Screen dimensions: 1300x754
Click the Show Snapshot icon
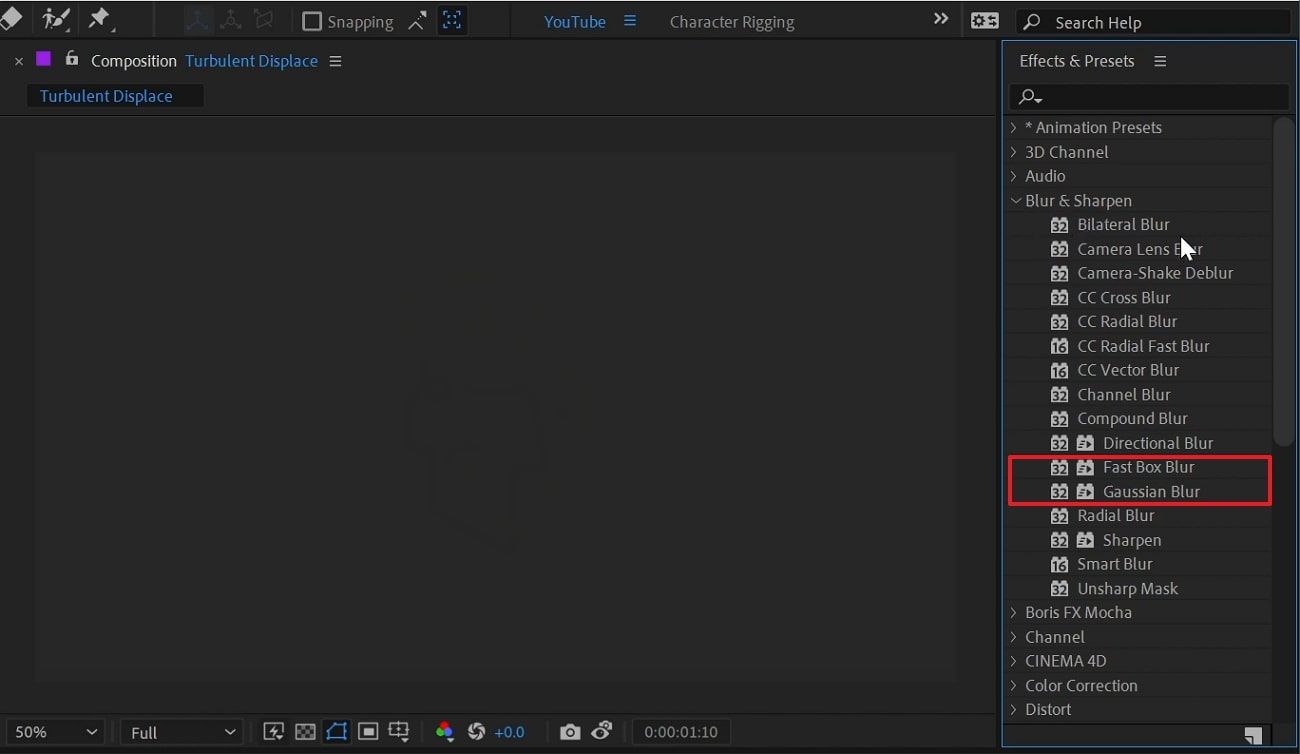point(602,732)
